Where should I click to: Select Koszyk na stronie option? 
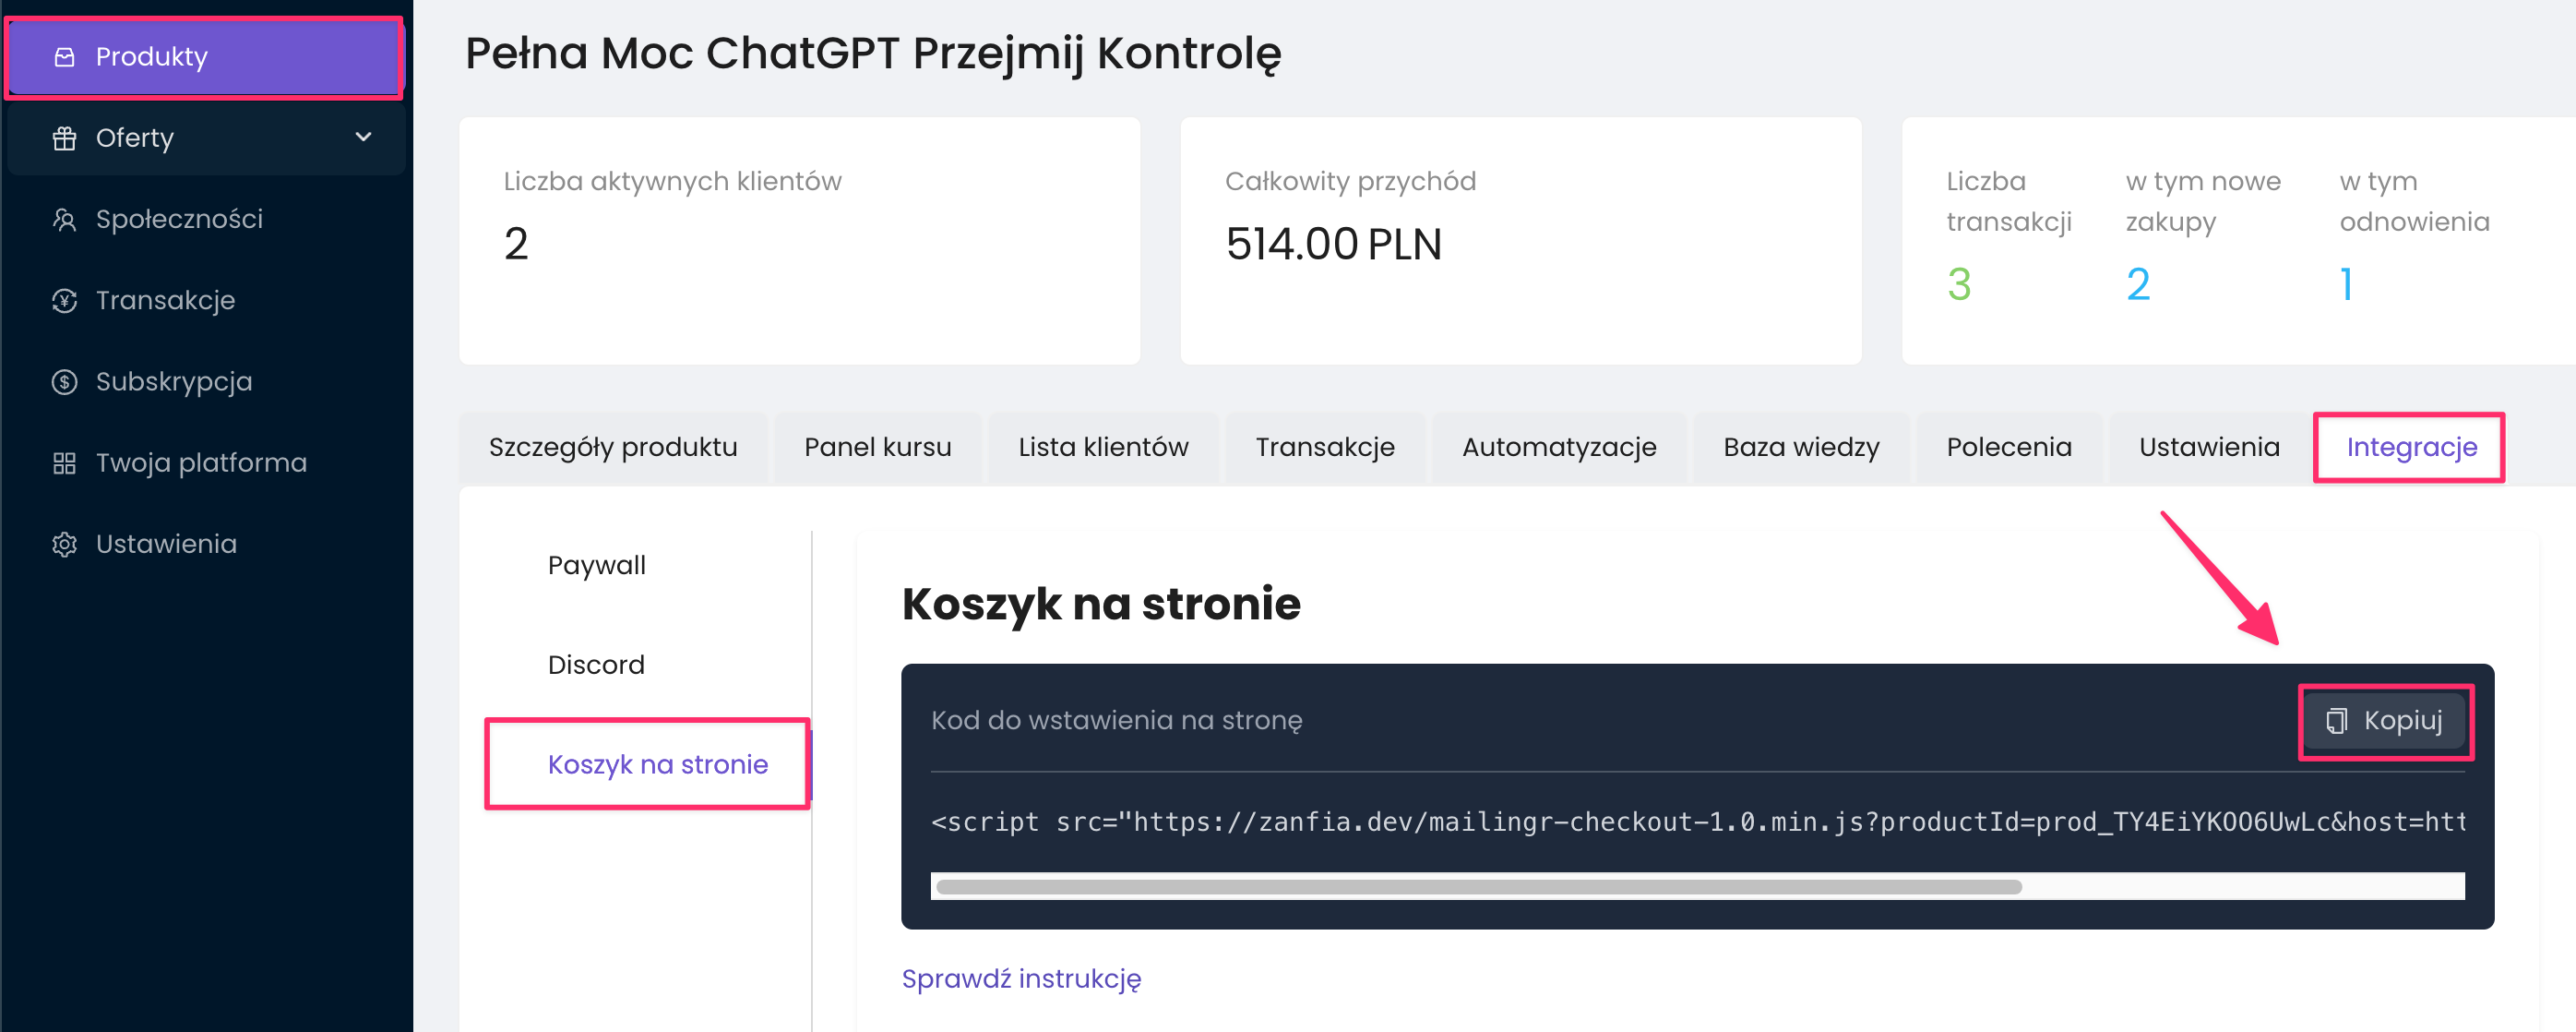[657, 765]
